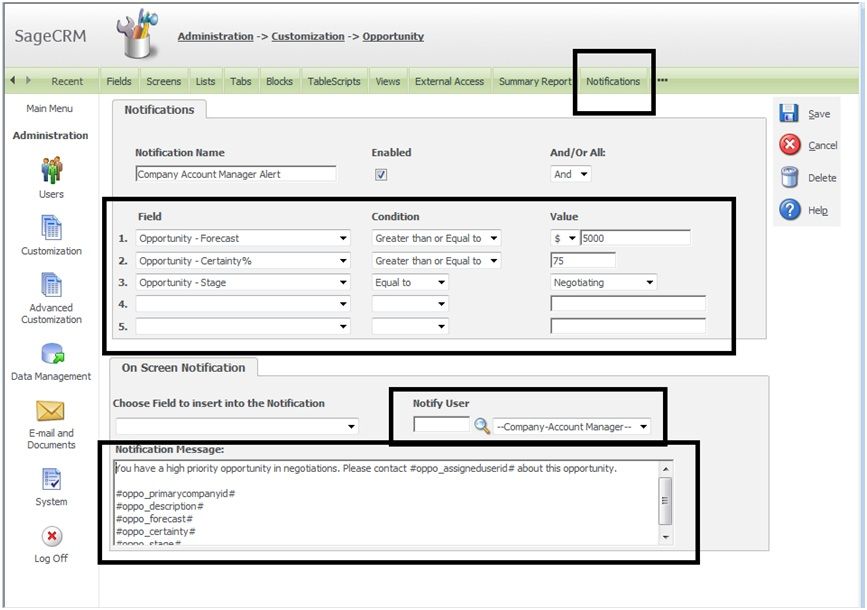
Task: Switch to the Views tab
Action: [388, 81]
